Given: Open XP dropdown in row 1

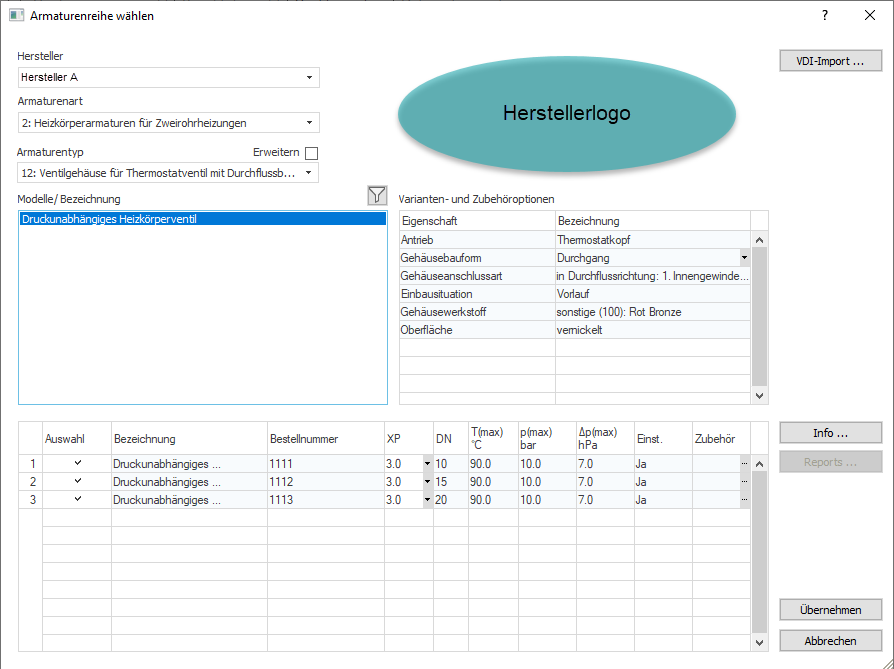Looking at the screenshot, I should 427,464.
